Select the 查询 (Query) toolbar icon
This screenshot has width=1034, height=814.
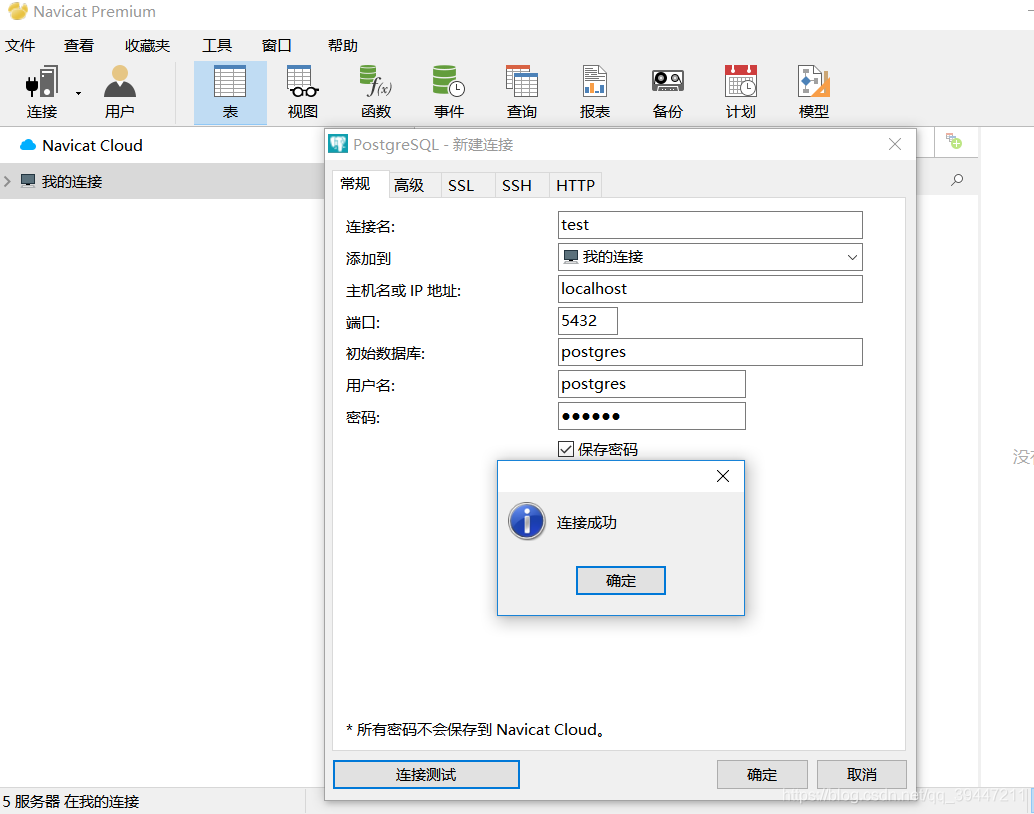[x=522, y=92]
